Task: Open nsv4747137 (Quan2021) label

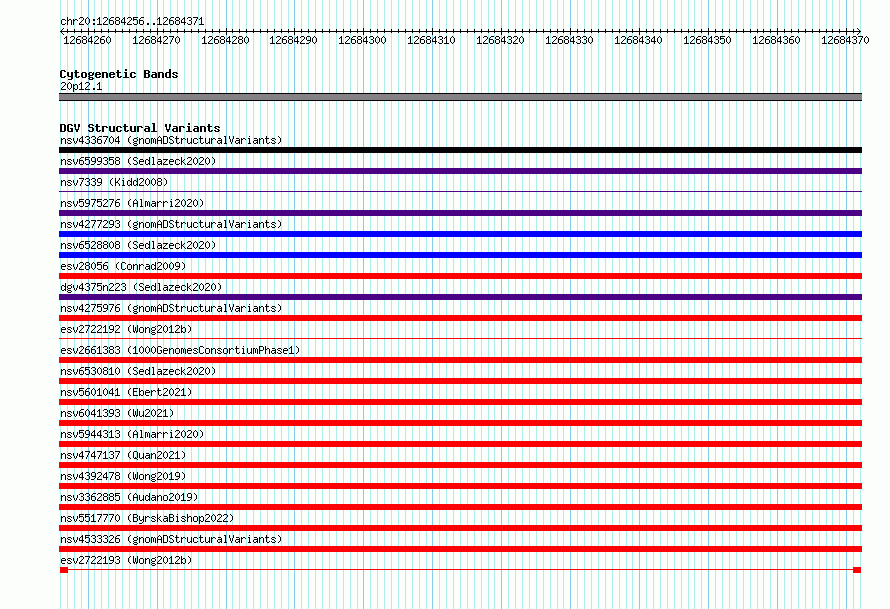Action: (123, 455)
